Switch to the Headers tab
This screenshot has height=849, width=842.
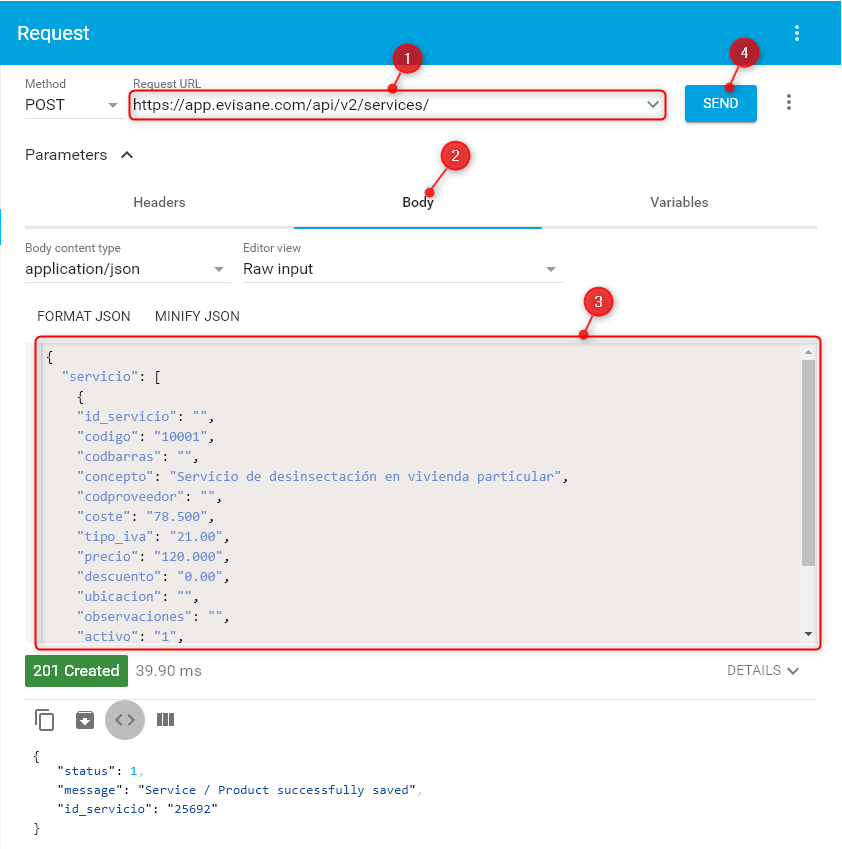tap(160, 202)
